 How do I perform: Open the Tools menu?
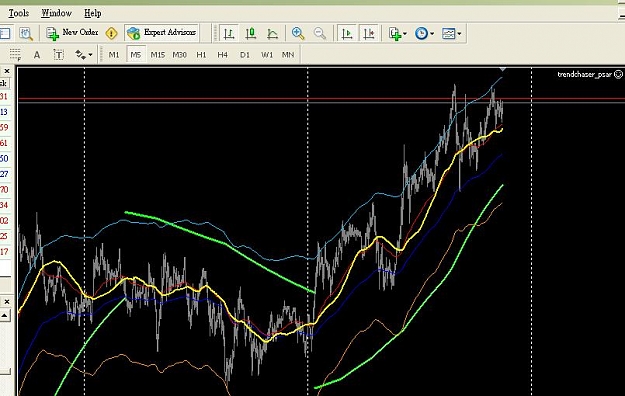coord(19,13)
